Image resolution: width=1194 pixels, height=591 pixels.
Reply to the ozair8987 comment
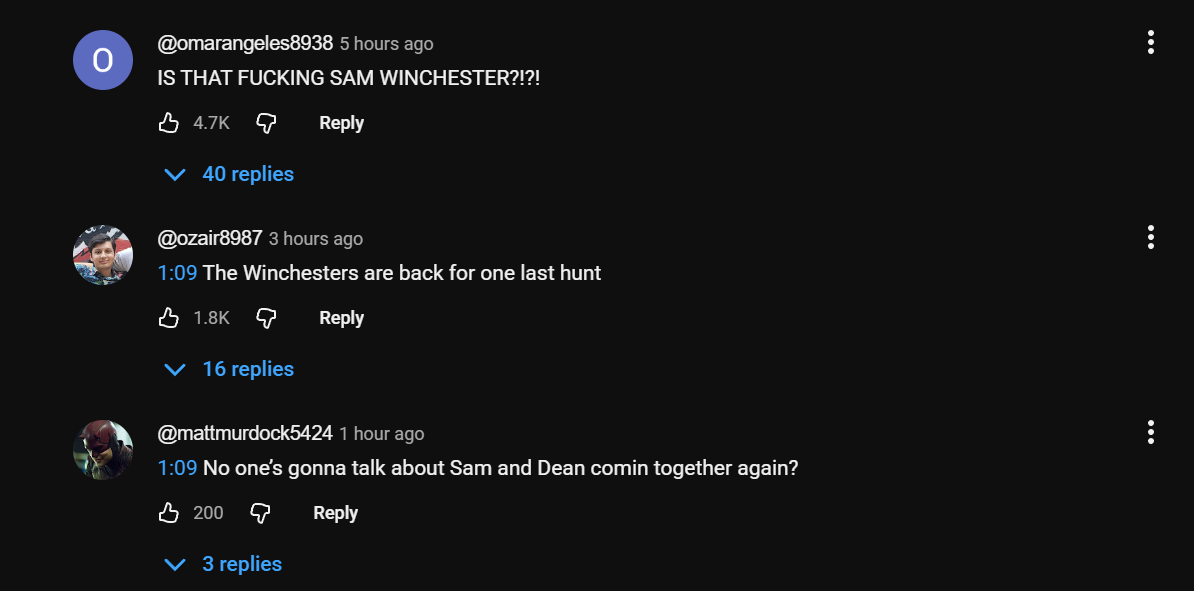click(341, 318)
